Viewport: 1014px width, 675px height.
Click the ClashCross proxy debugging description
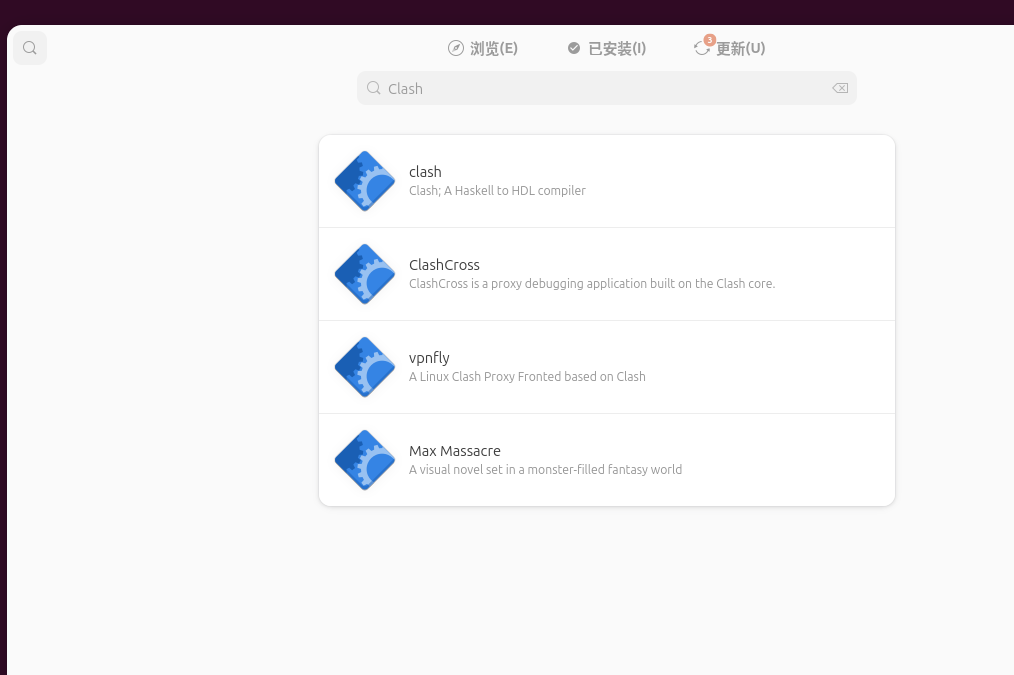[592, 284]
